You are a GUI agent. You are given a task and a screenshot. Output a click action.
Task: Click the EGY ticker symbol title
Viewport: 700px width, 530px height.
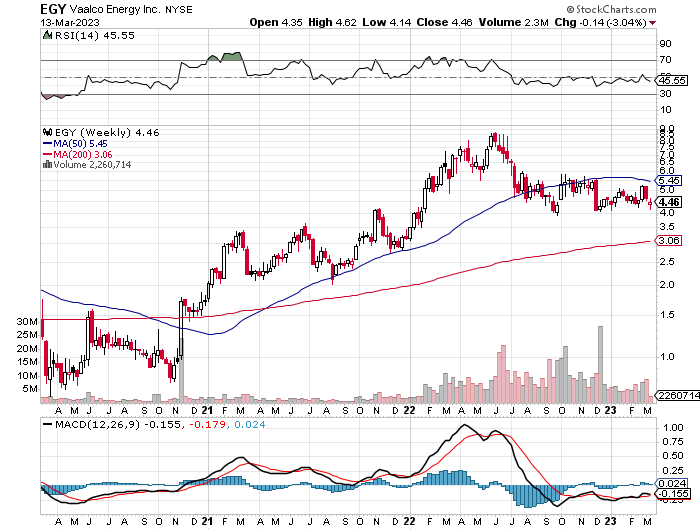(x=54, y=9)
